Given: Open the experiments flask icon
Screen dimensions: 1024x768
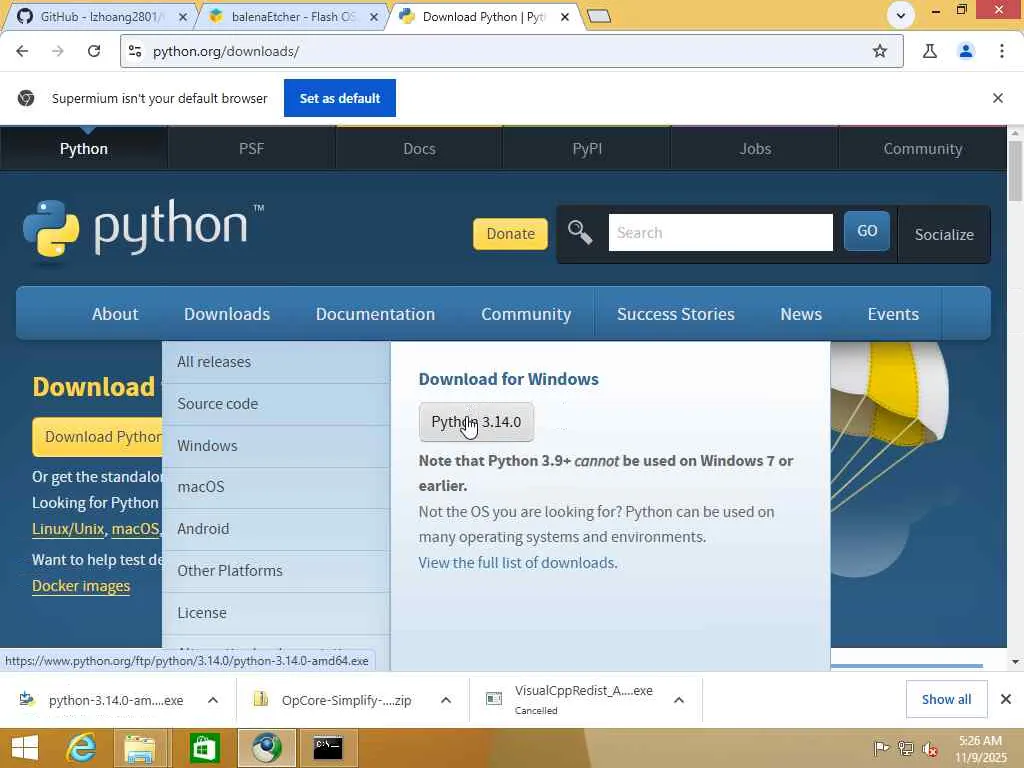Looking at the screenshot, I should point(930,51).
